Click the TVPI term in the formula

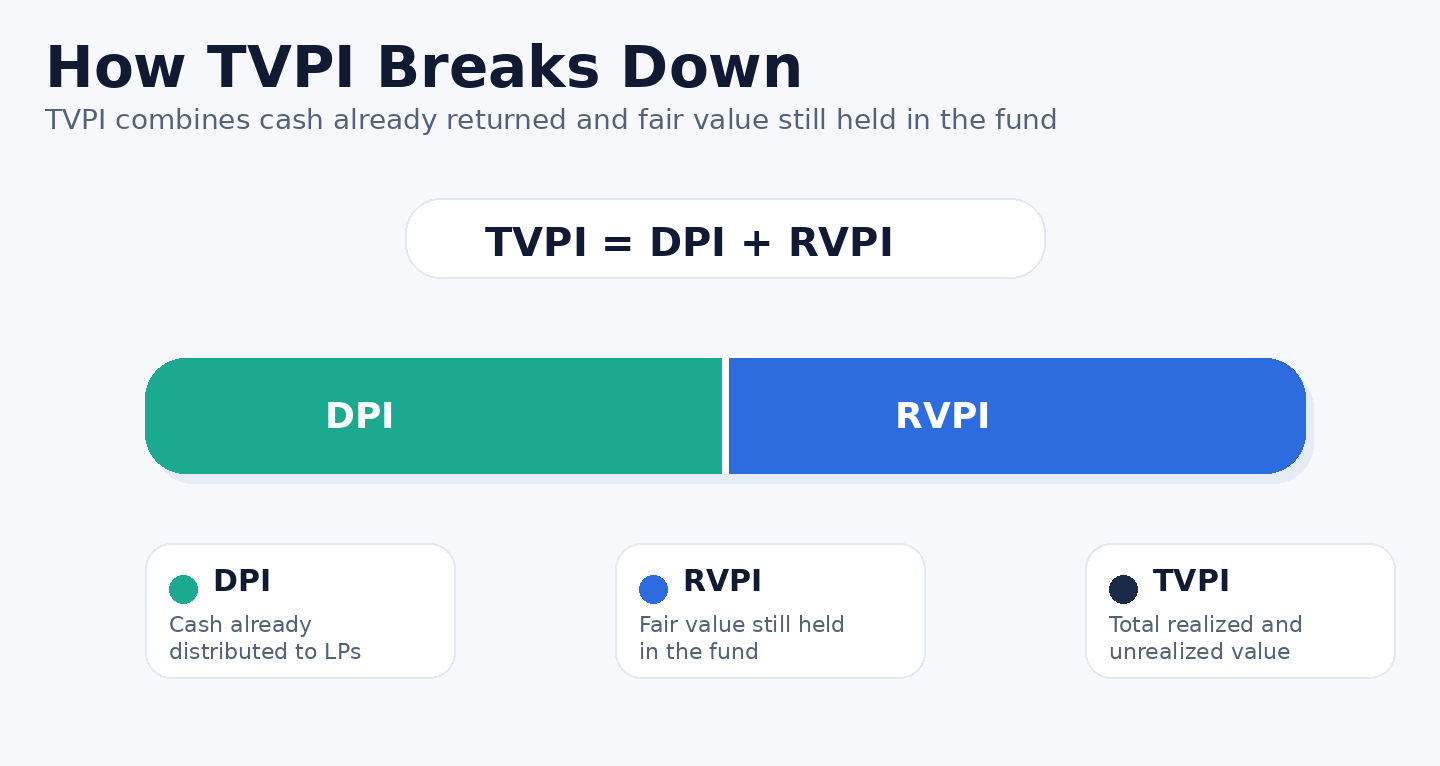536,243
